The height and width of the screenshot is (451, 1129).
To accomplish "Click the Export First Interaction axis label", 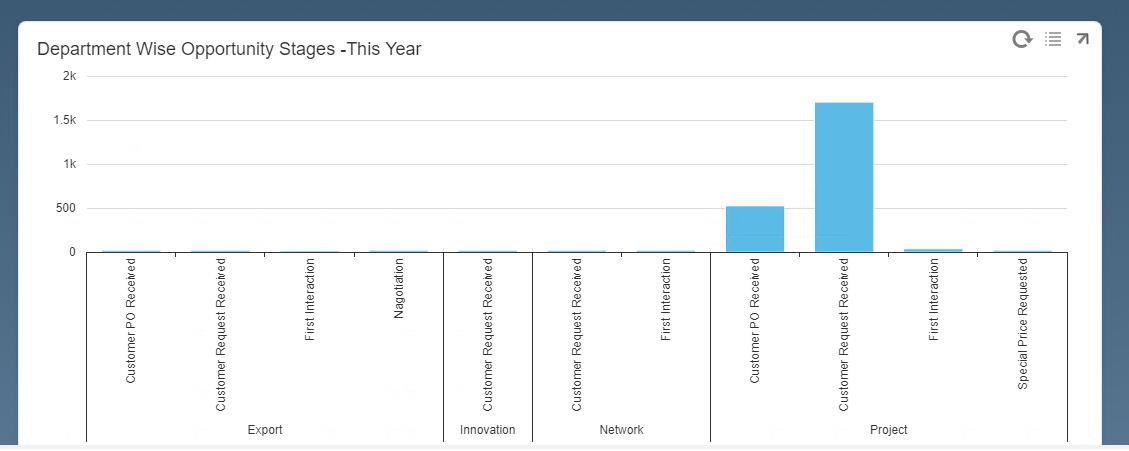I will (310, 300).
